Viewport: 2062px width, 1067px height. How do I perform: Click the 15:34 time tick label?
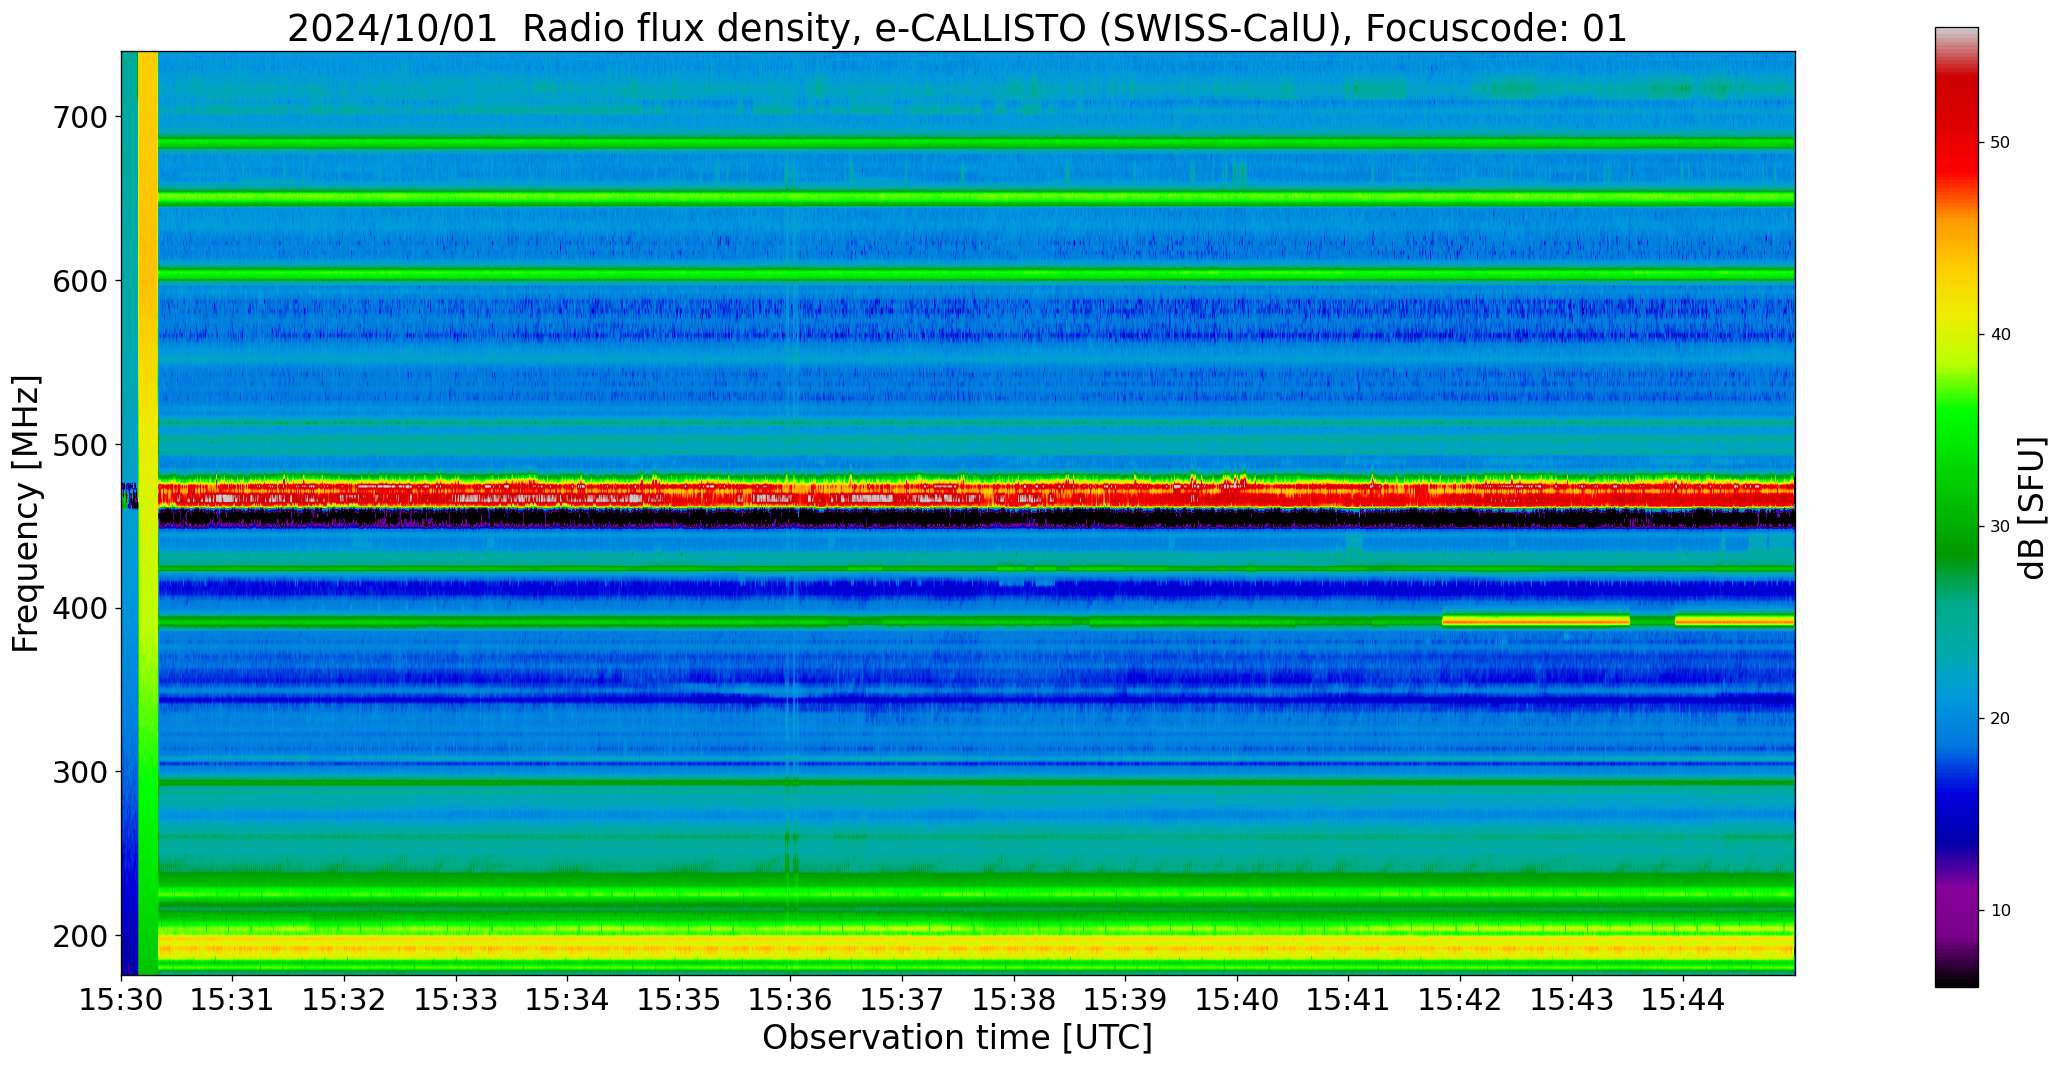[x=568, y=999]
